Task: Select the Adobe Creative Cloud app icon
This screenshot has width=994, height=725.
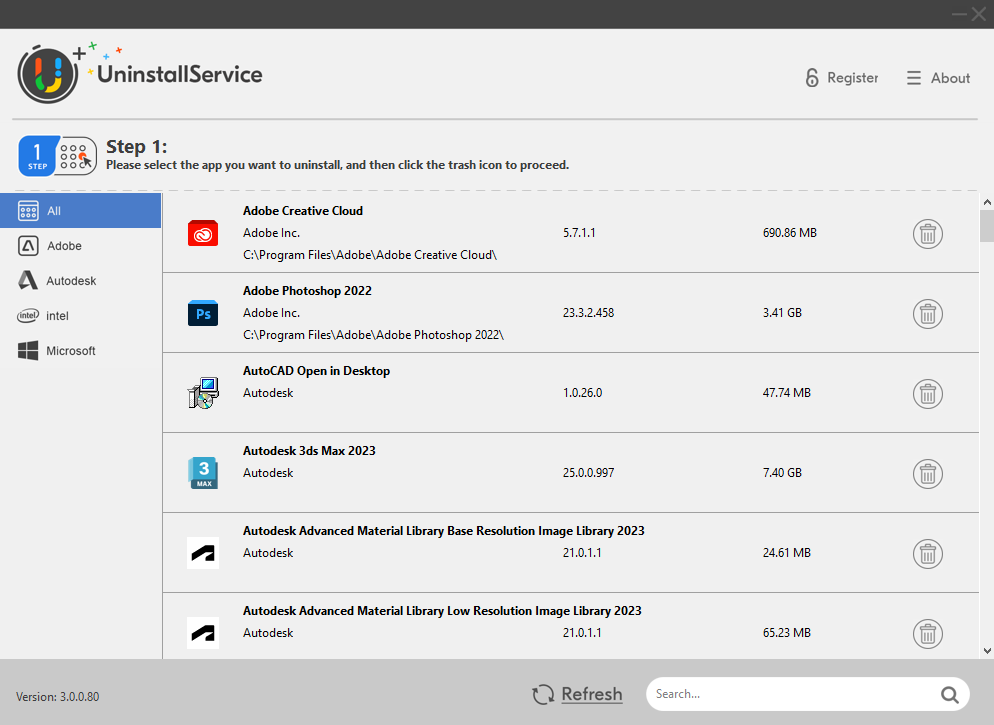Action: 203,233
